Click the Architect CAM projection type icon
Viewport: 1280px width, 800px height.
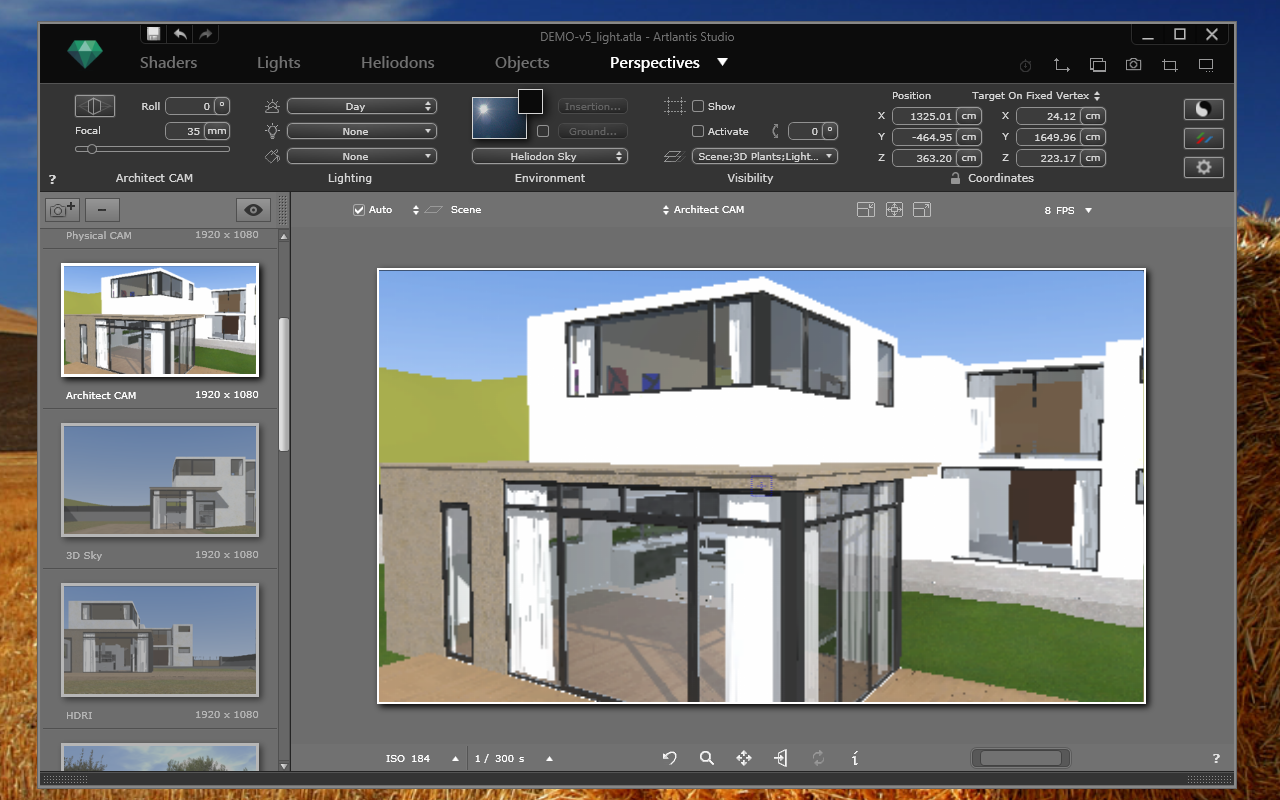tap(95, 106)
